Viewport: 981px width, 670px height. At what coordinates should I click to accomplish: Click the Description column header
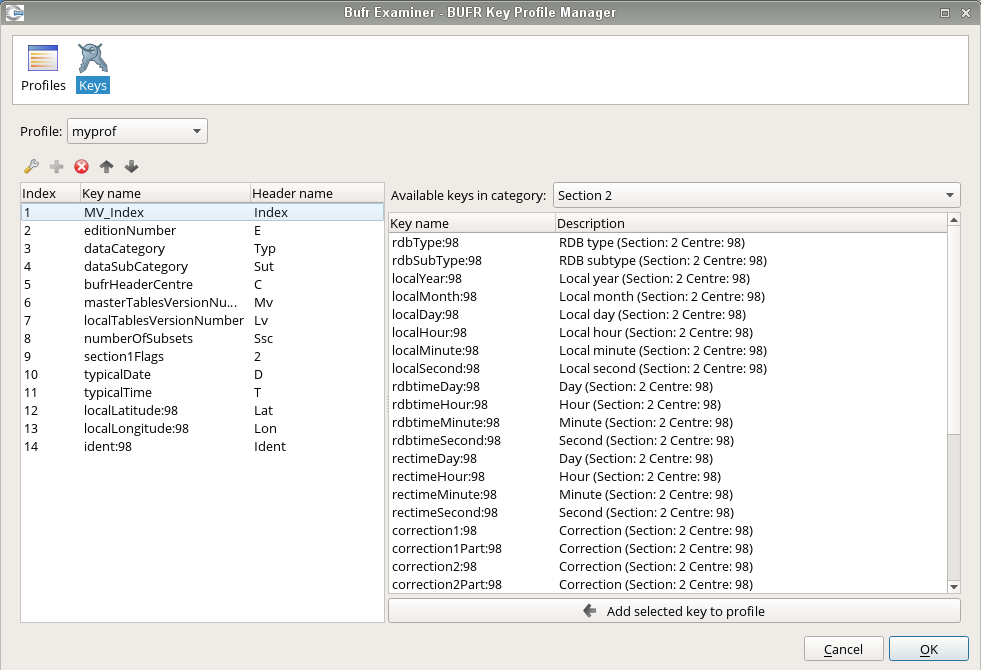[x=751, y=223]
